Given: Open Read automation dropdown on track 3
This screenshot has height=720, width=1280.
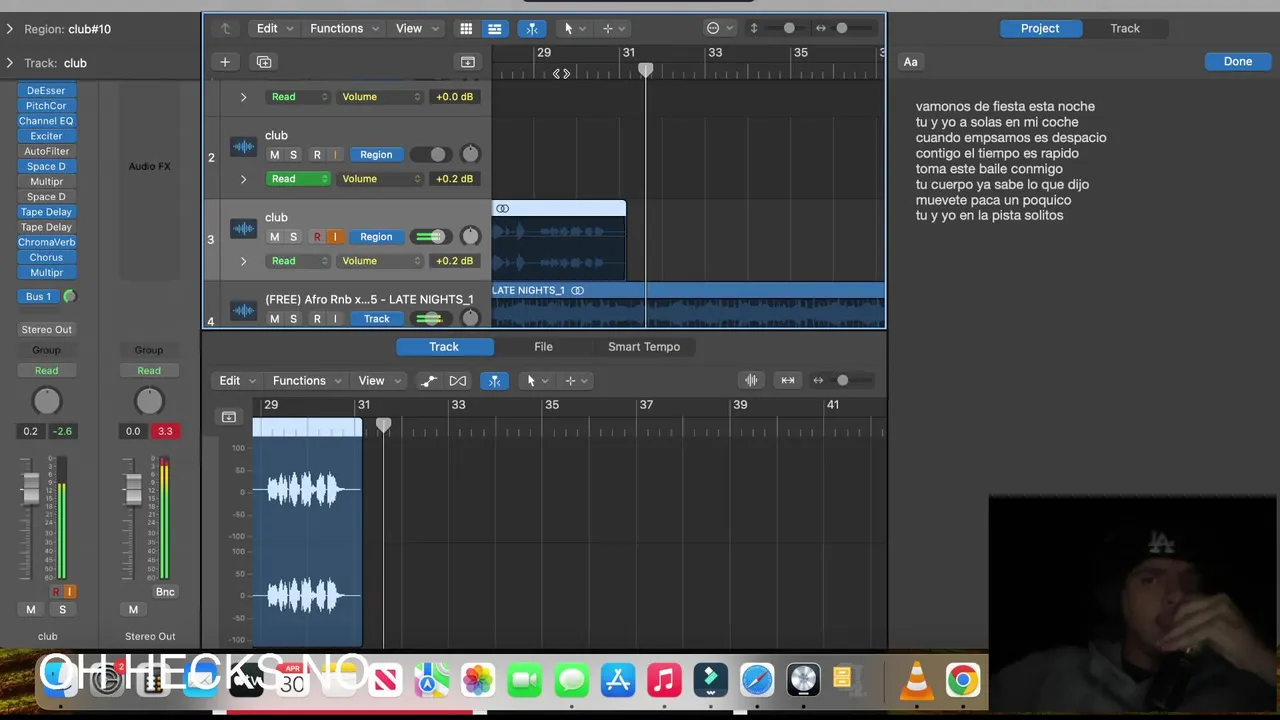Looking at the screenshot, I should click(298, 261).
